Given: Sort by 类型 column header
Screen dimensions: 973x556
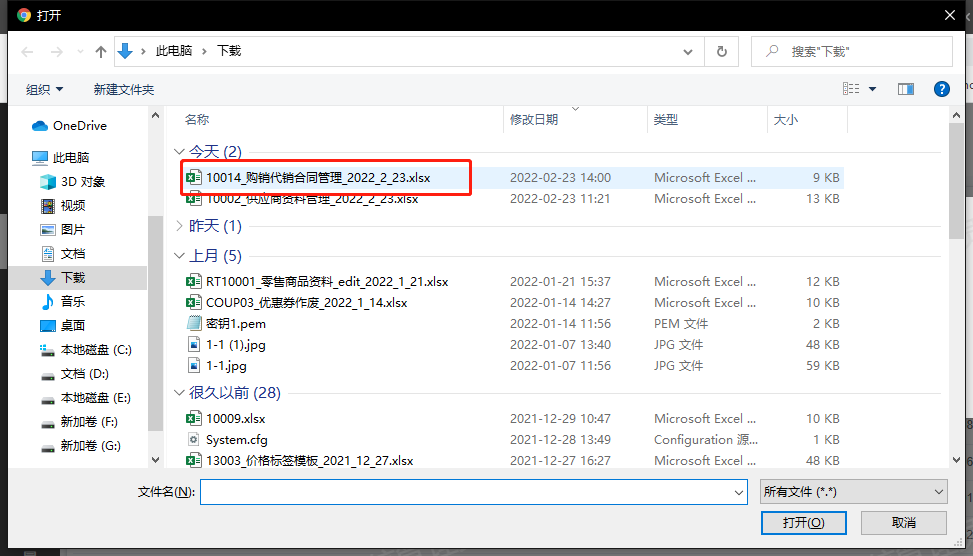Looking at the screenshot, I should point(666,120).
